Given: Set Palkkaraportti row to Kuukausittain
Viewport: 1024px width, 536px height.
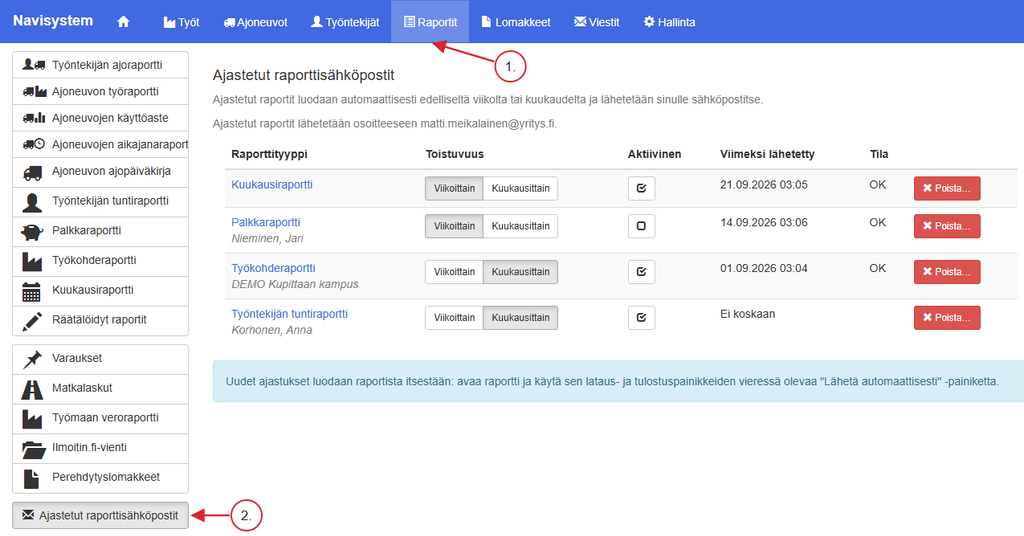Looking at the screenshot, I should click(x=520, y=226).
